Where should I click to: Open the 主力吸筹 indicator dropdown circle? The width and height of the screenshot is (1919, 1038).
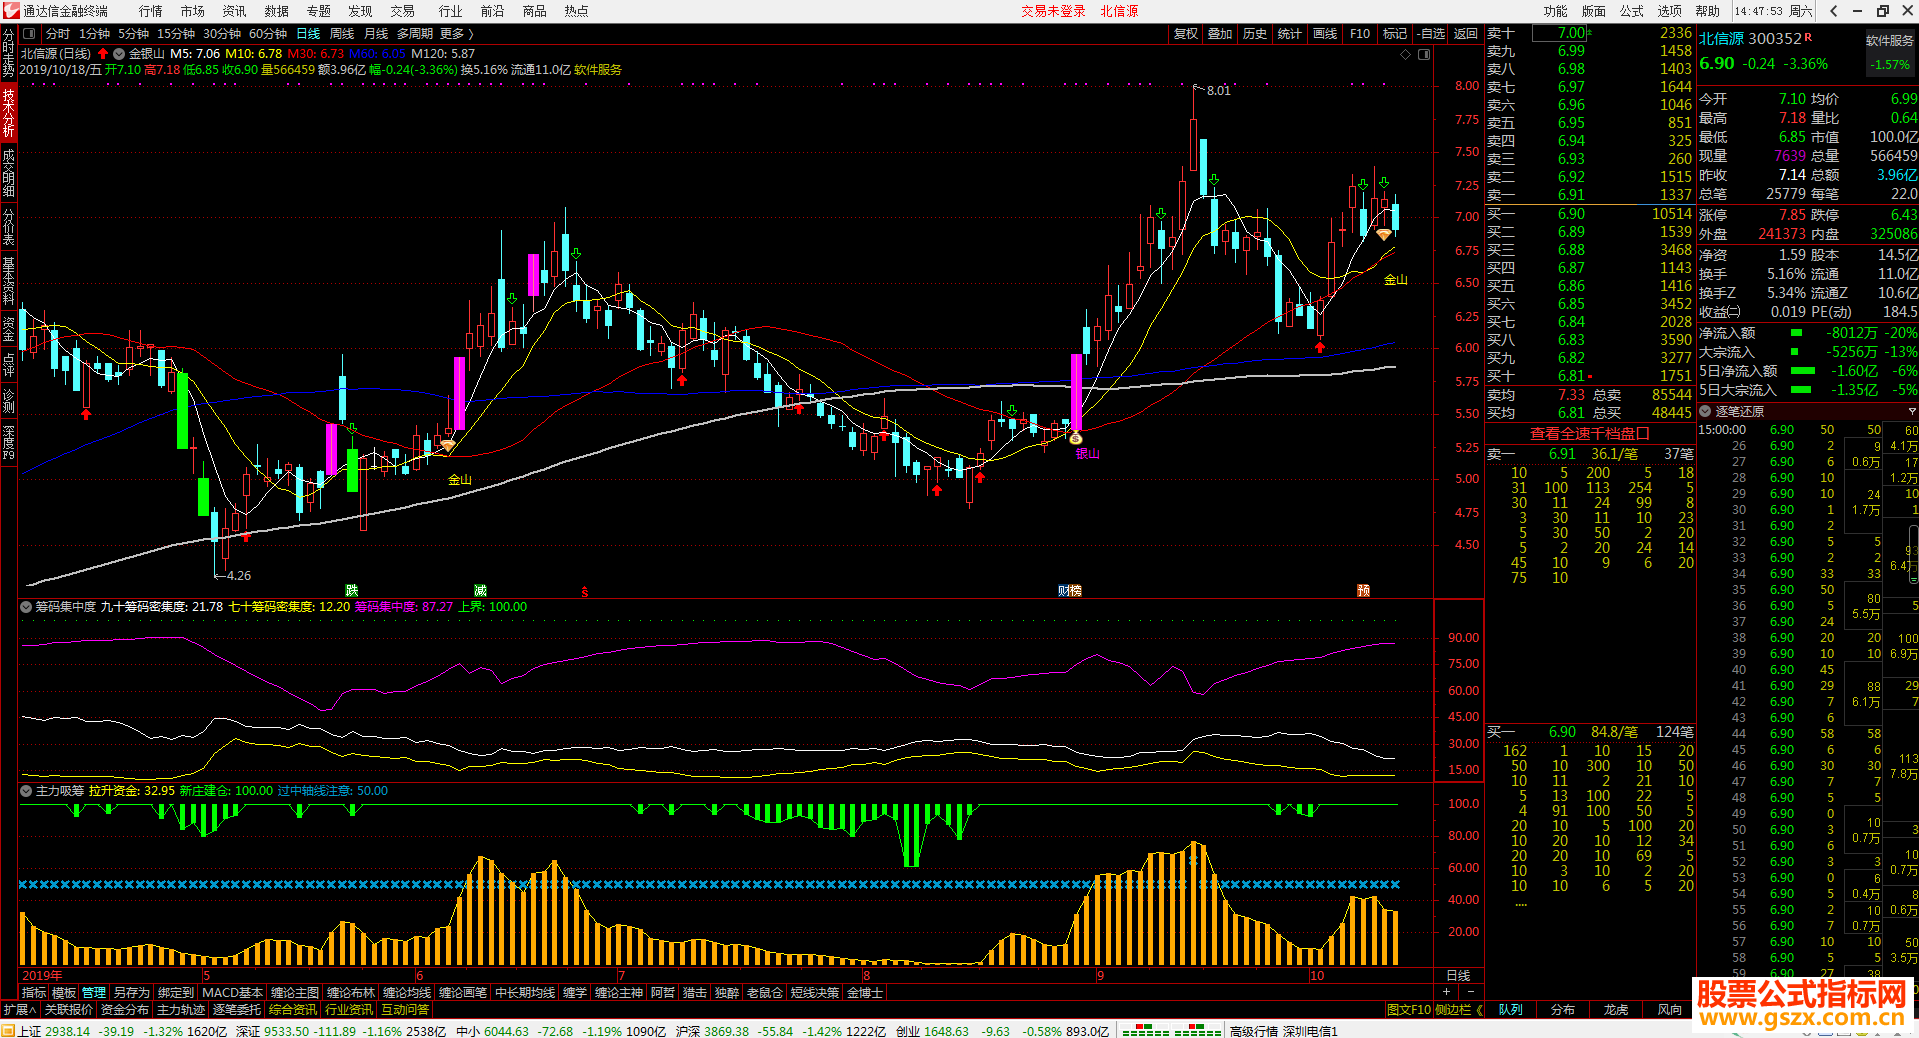pyautogui.click(x=26, y=791)
